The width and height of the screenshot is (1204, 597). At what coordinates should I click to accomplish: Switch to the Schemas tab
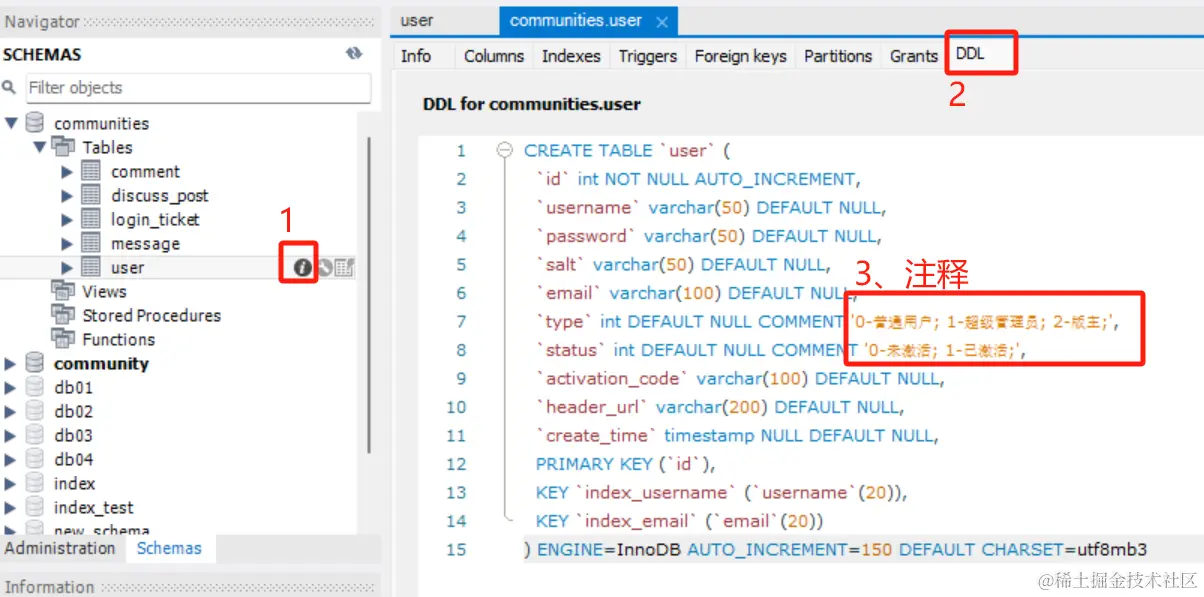coord(169,548)
